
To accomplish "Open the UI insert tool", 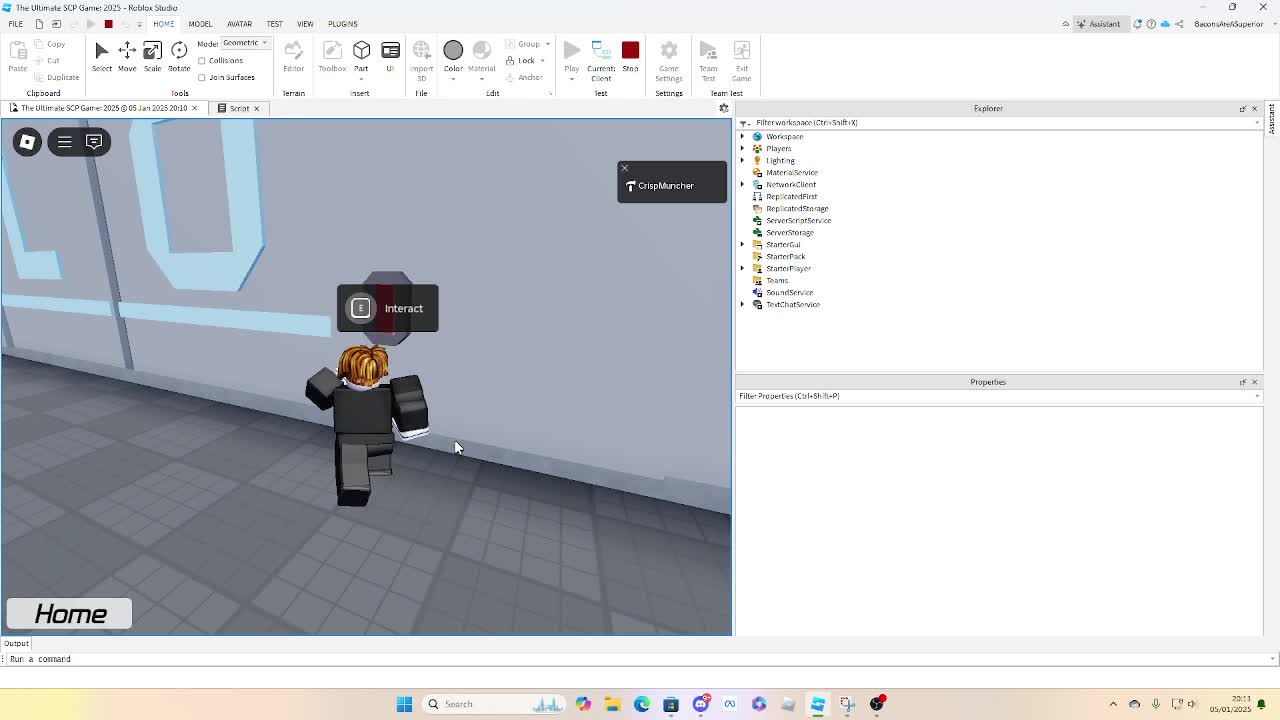I will tap(390, 57).
